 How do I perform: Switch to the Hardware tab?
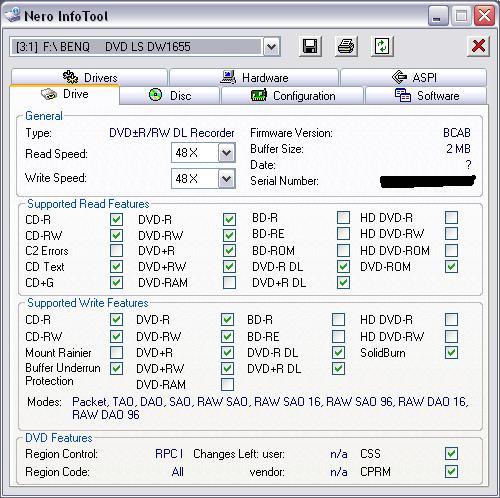coord(254,77)
